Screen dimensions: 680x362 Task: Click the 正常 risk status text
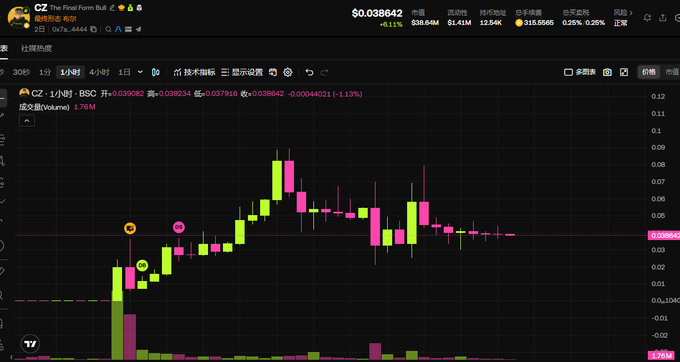point(620,23)
